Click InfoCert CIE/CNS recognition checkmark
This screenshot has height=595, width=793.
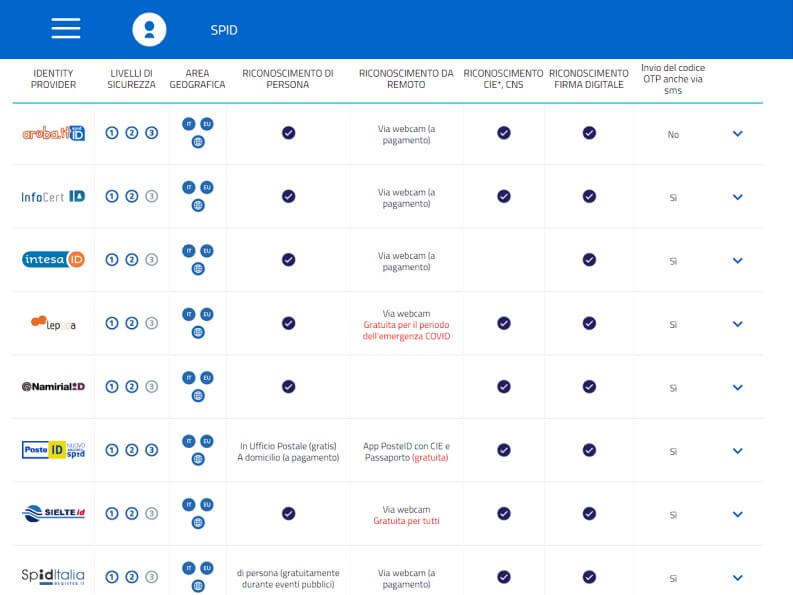coord(504,196)
